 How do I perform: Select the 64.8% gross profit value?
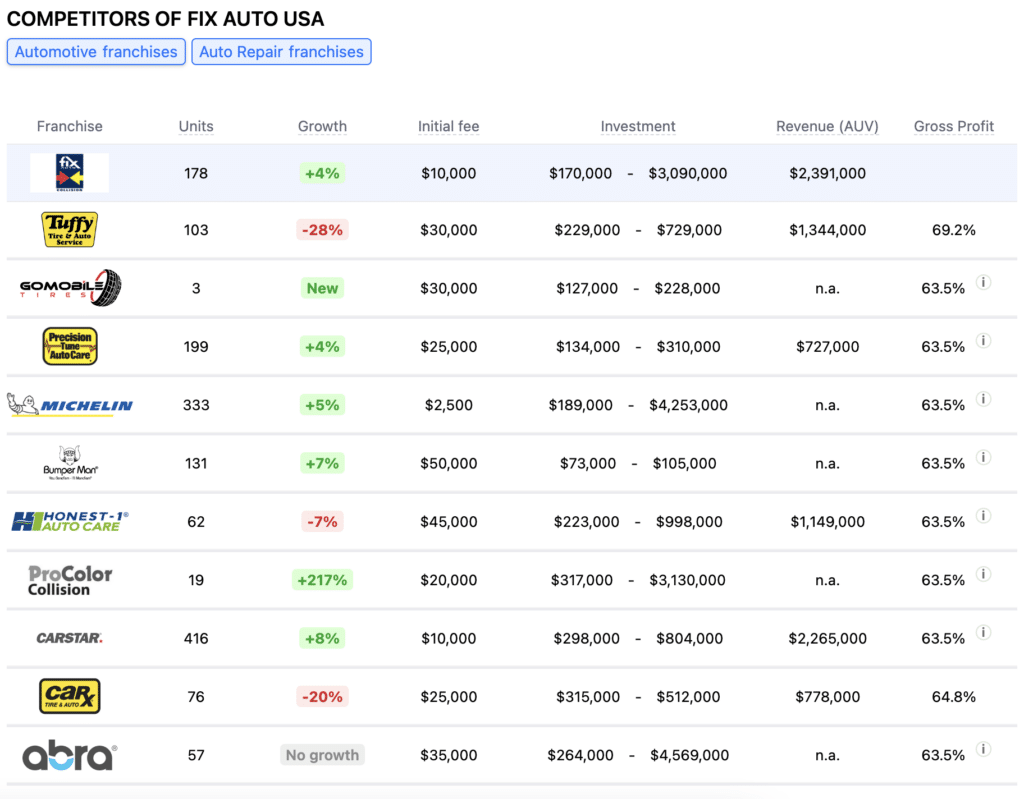(x=953, y=697)
